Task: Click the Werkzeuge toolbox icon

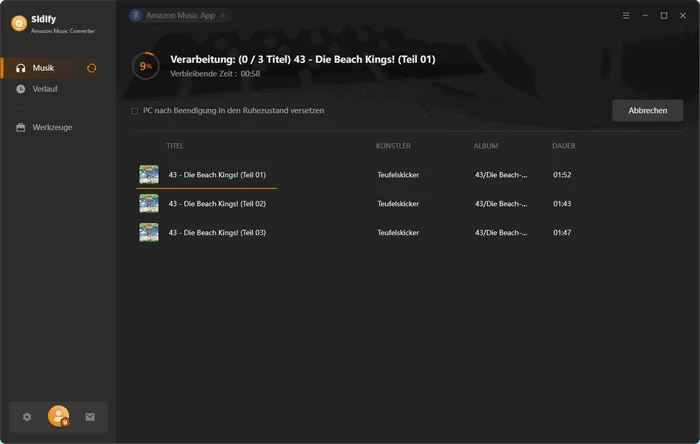Action: (x=21, y=127)
